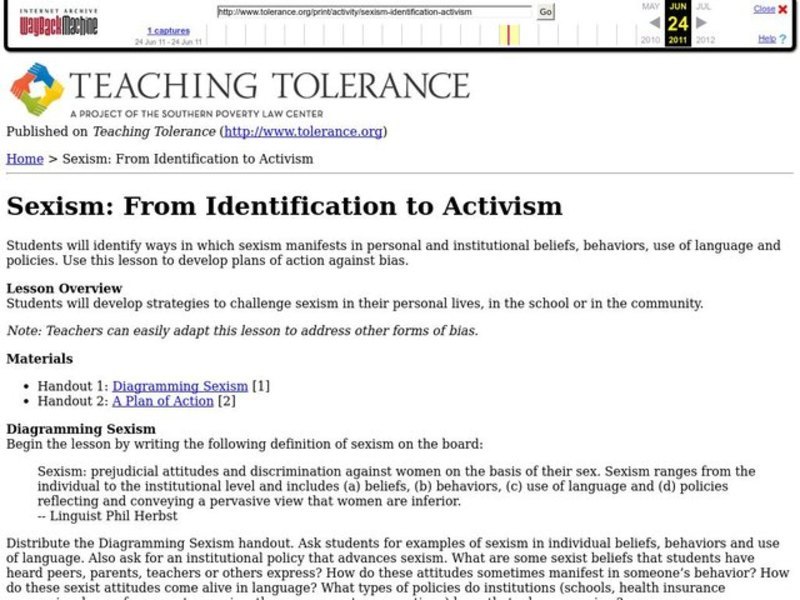Select the year 2010 on the timeline
Image resolution: width=800 pixels, height=600 pixels.
coord(651,39)
